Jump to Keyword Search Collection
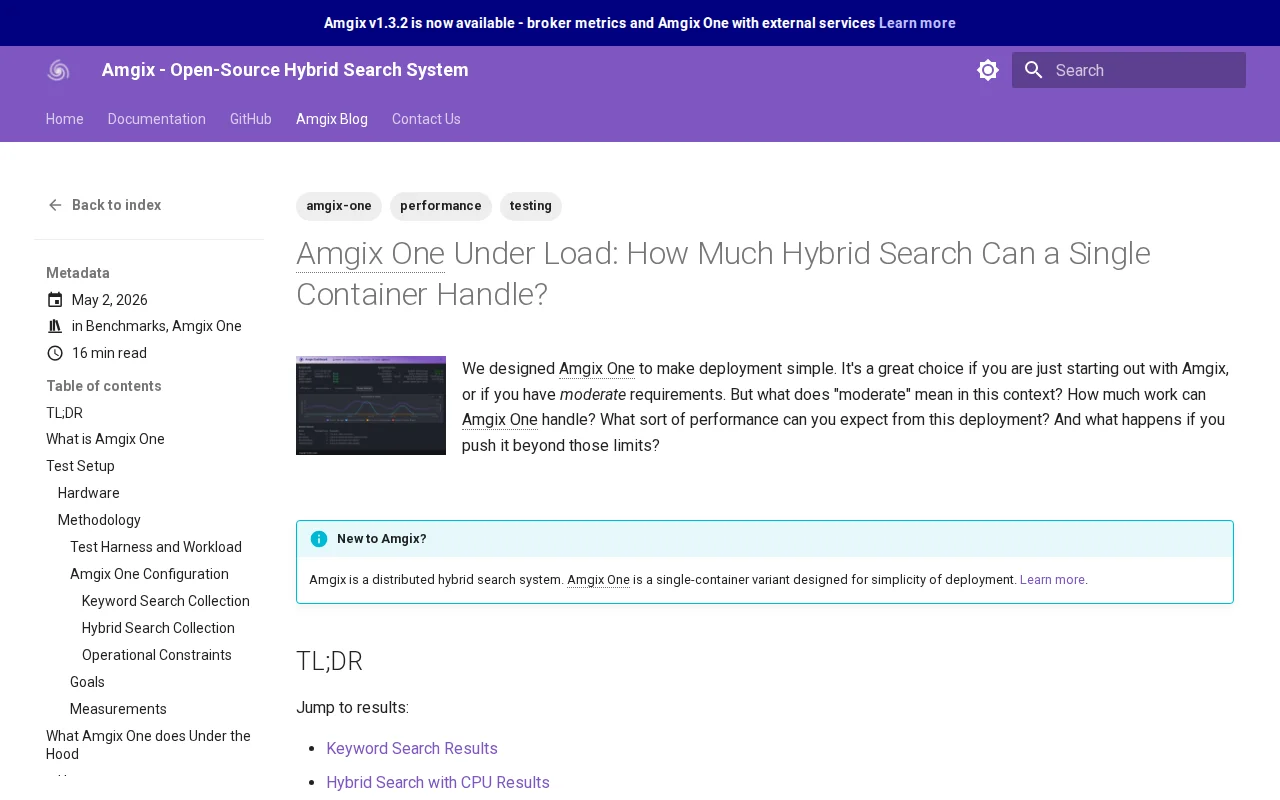 pos(166,601)
